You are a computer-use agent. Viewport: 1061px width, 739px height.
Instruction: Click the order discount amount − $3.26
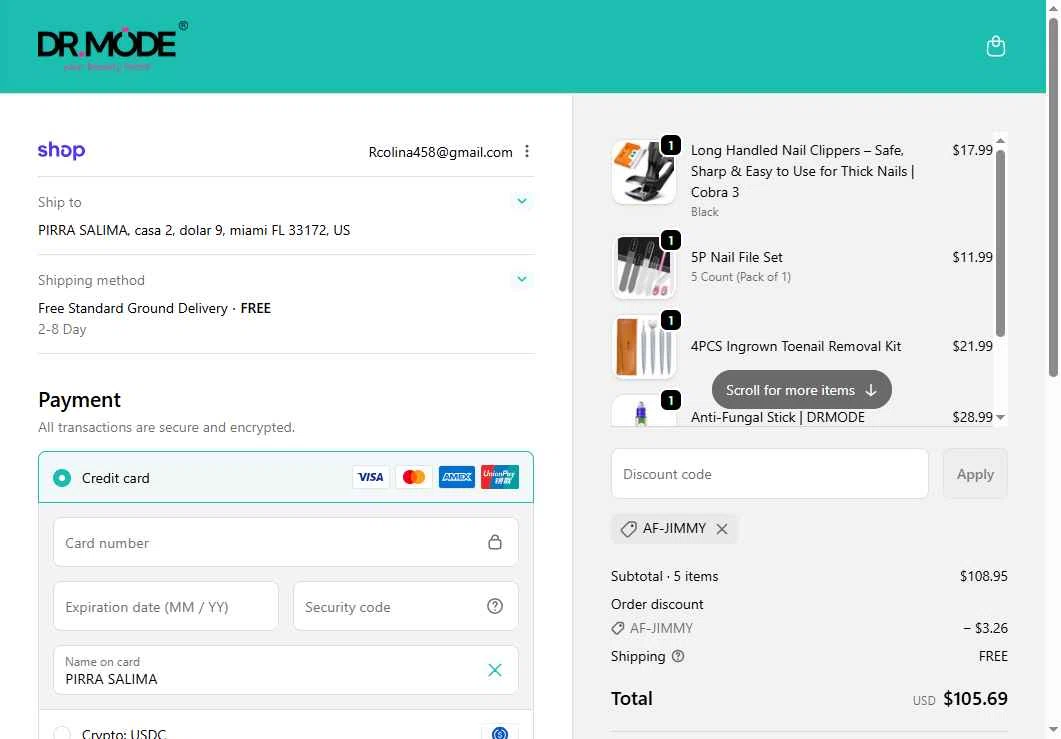[x=985, y=628]
